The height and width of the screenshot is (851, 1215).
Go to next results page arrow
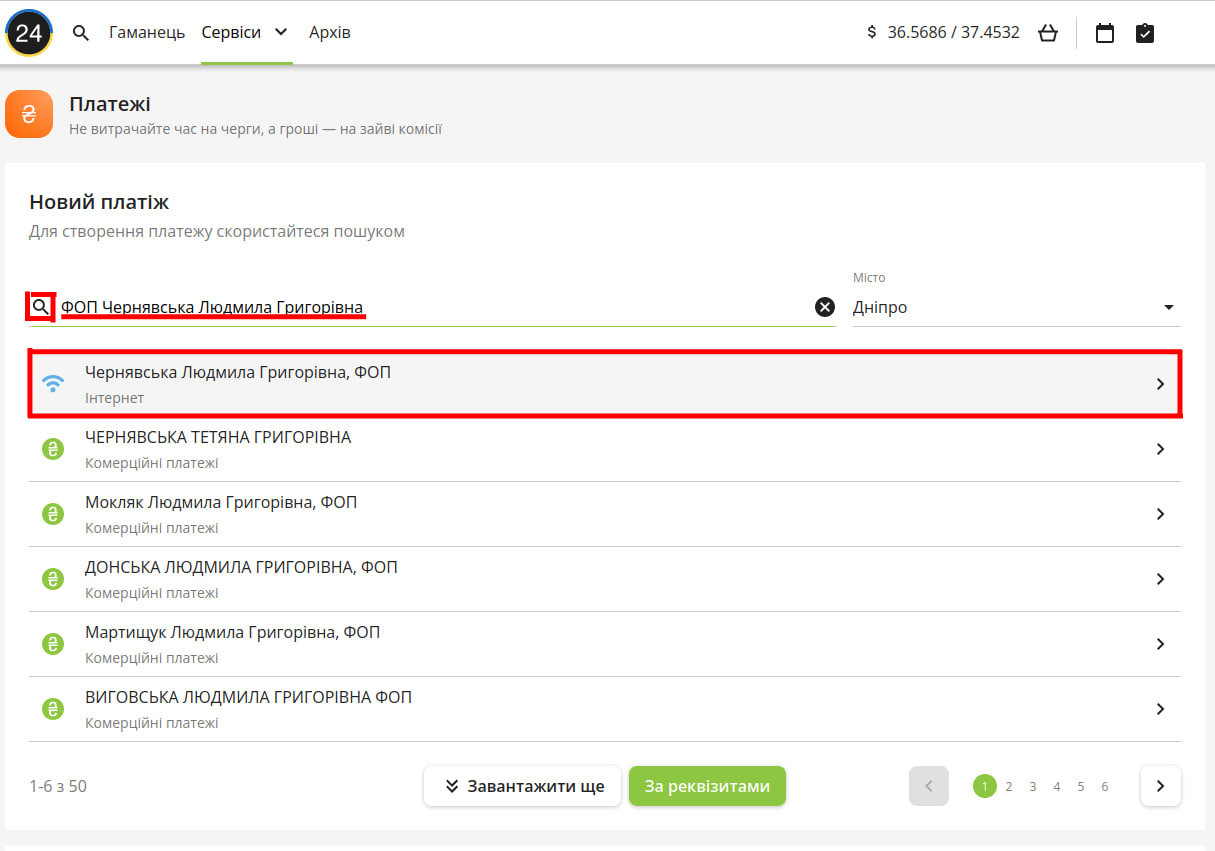coord(1160,786)
